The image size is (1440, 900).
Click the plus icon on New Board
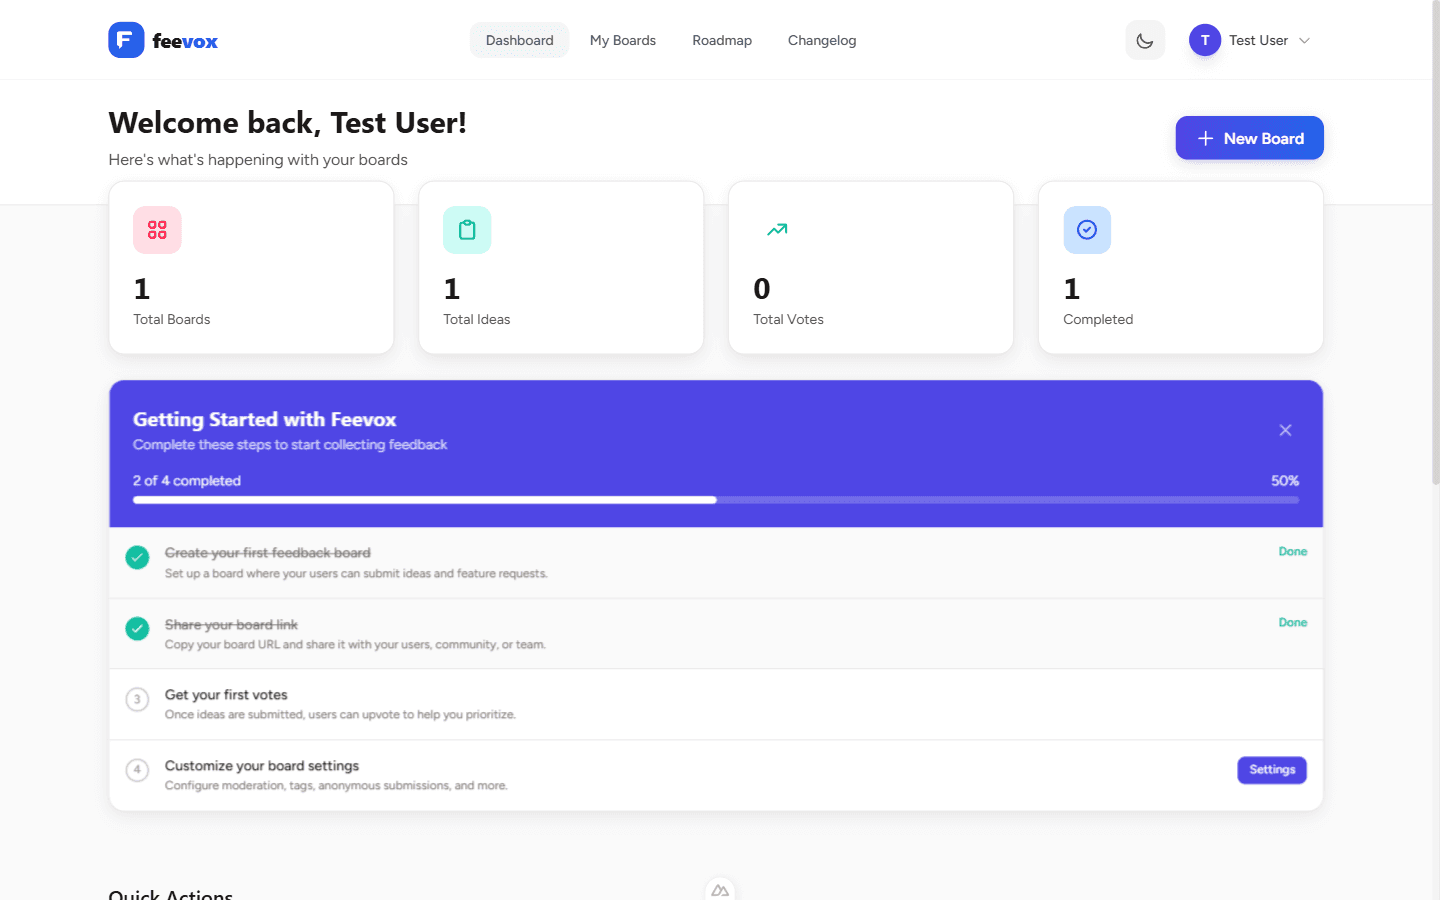(x=1205, y=138)
